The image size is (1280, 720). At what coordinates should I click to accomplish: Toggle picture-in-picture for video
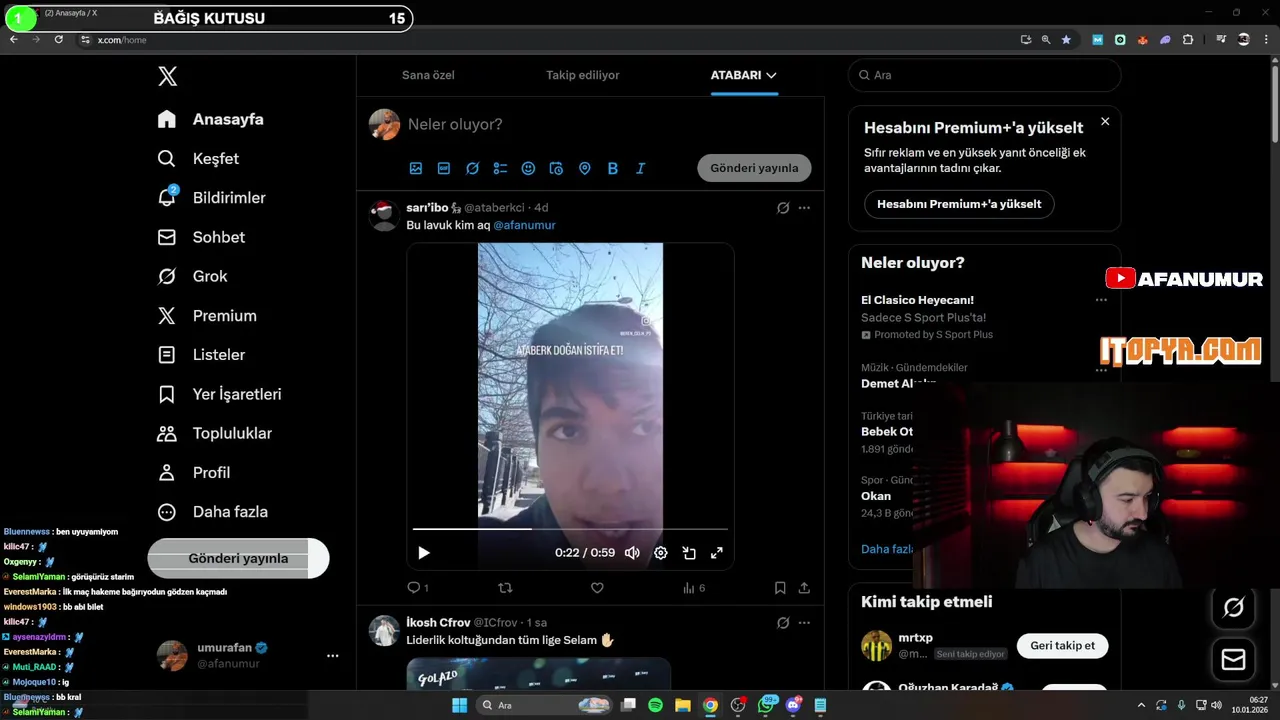coord(689,553)
